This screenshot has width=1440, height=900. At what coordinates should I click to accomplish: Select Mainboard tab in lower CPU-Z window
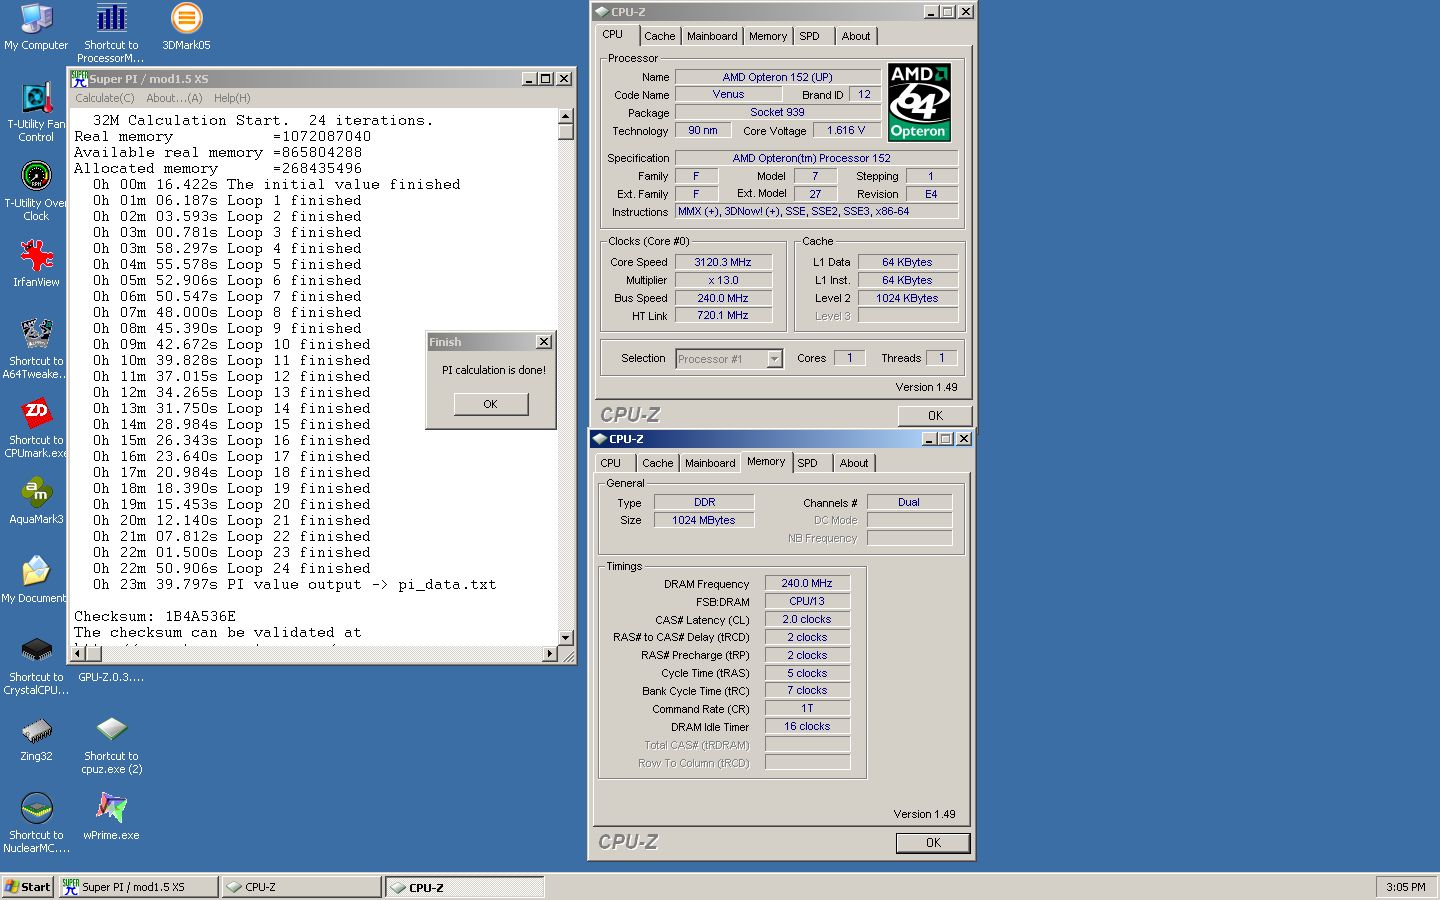click(710, 463)
